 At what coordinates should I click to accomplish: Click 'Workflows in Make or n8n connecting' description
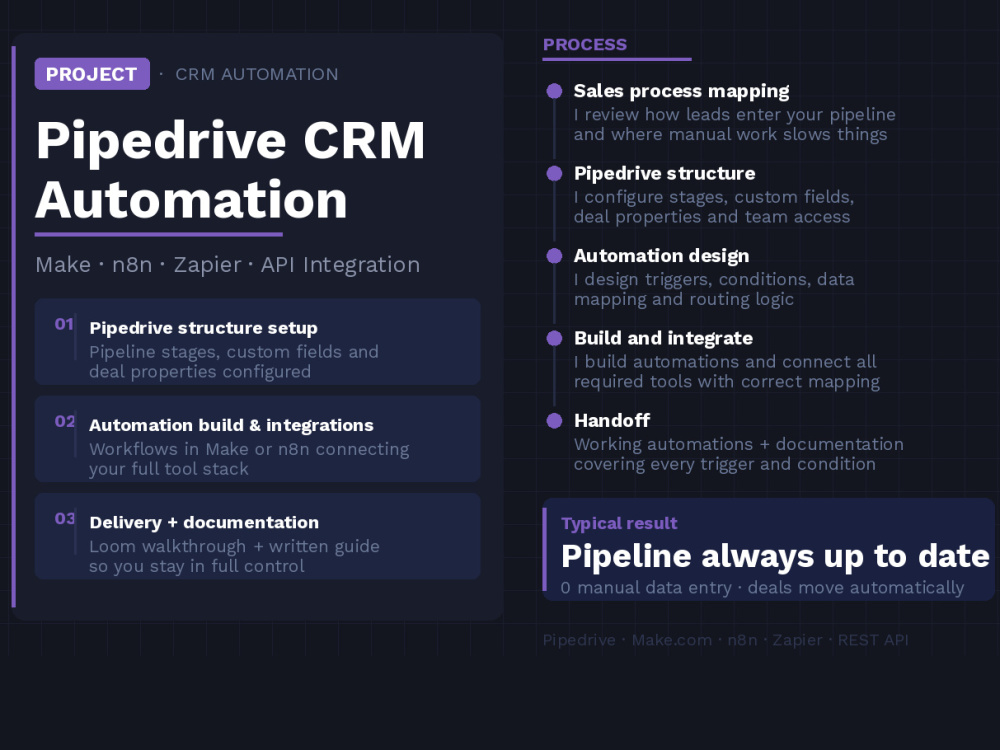click(x=249, y=449)
